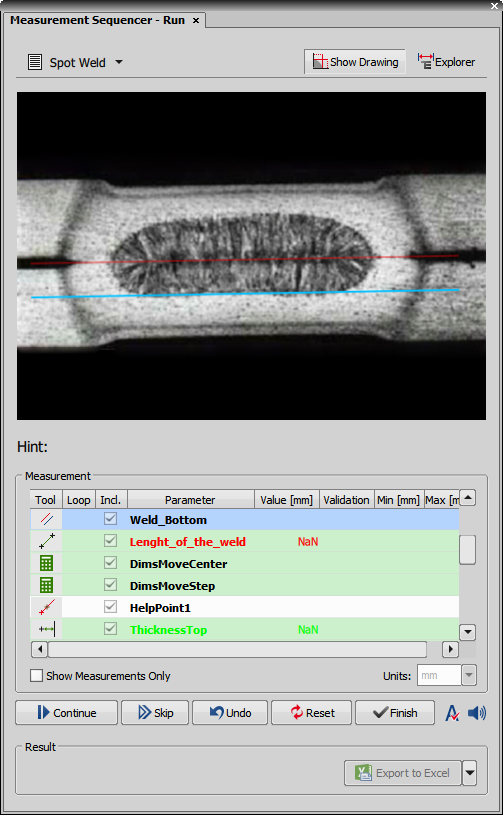Viewport: 503px width, 815px height.
Task: Enable Show Measurements Only checkbox
Action: (36, 676)
